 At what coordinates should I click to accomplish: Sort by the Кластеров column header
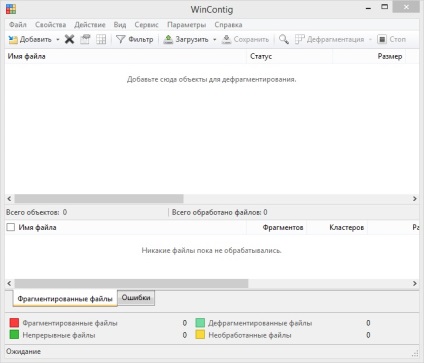coord(337,227)
